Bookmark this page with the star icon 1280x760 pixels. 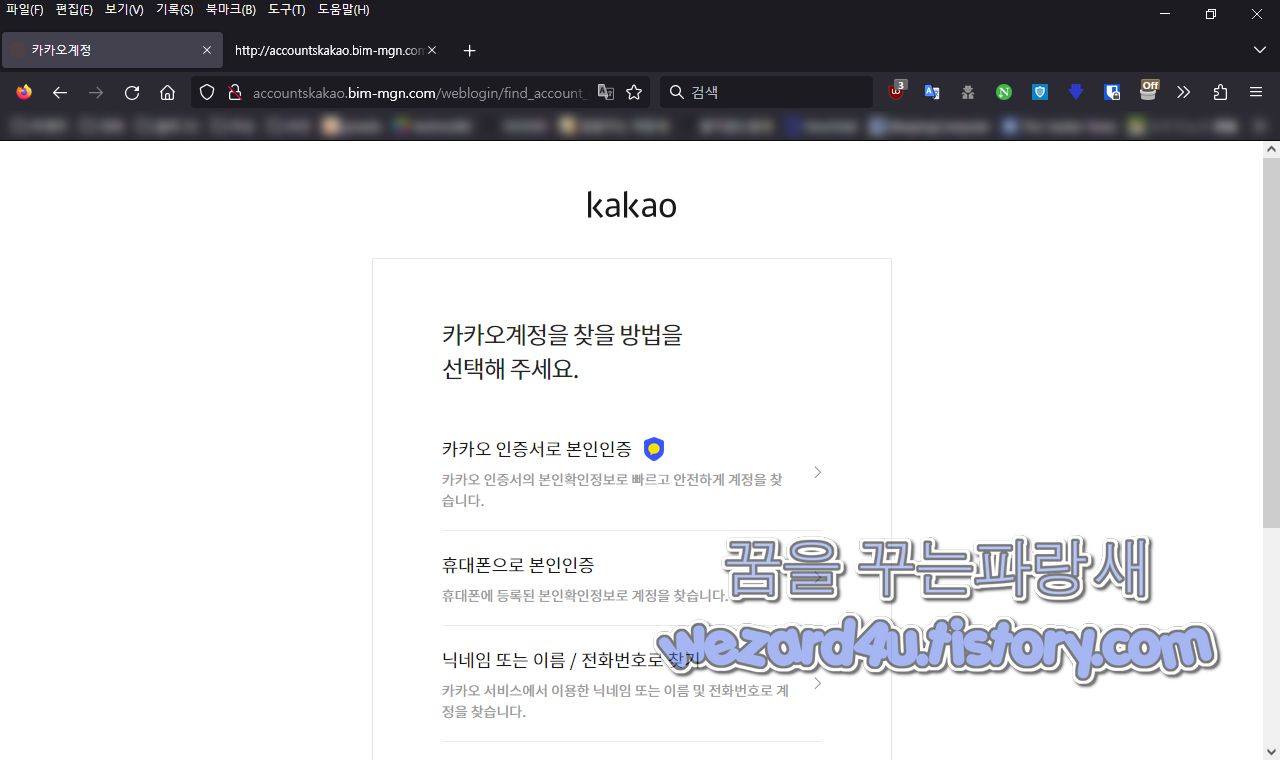coord(634,92)
